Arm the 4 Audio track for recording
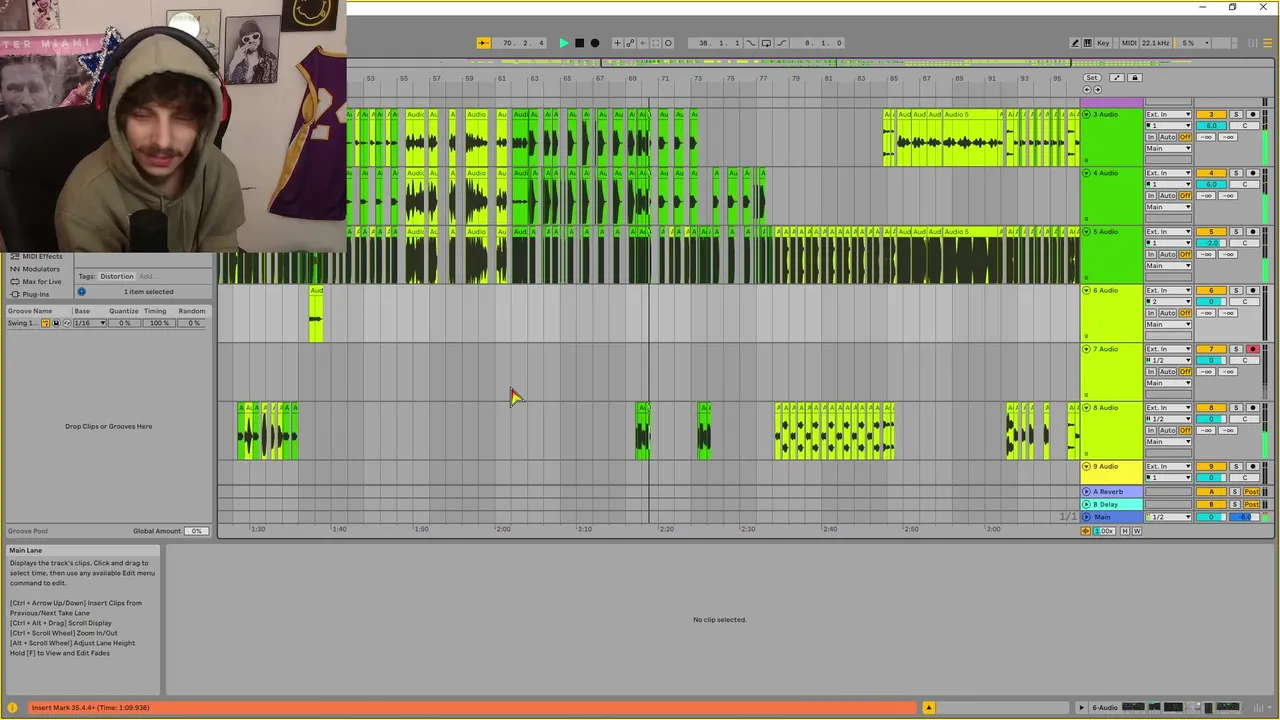 1253,173
